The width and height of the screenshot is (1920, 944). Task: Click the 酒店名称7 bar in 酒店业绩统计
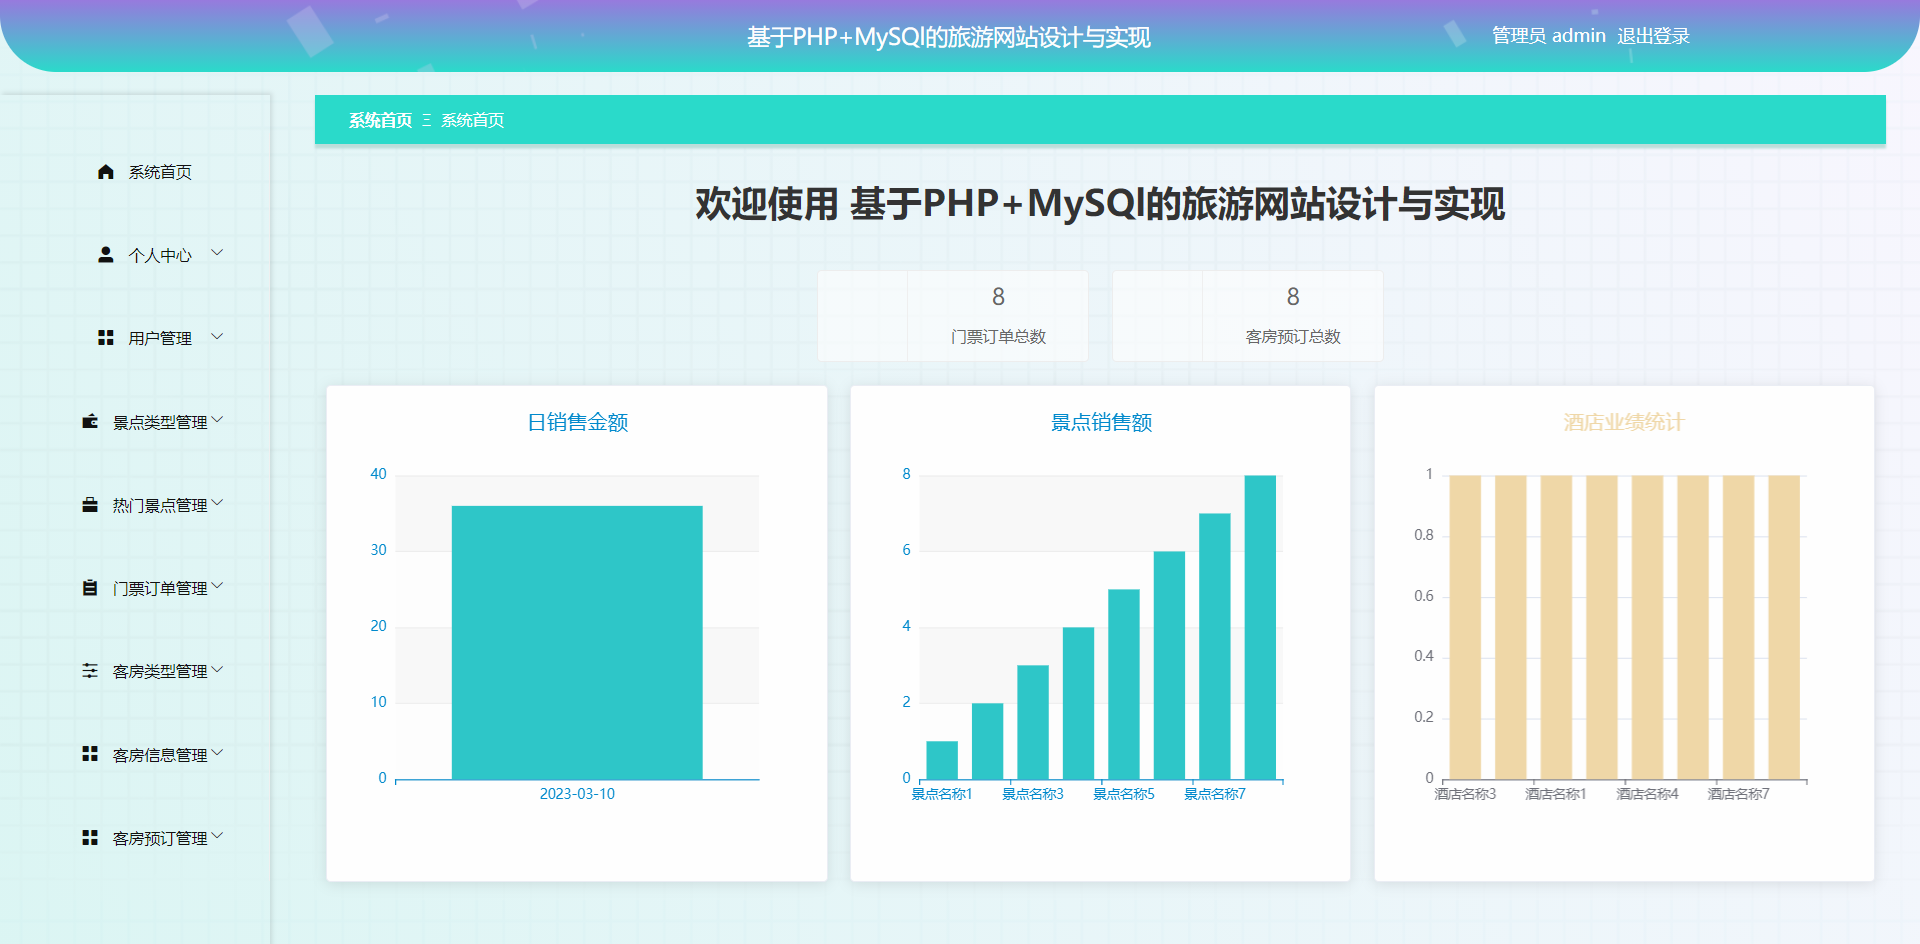coord(1738,627)
